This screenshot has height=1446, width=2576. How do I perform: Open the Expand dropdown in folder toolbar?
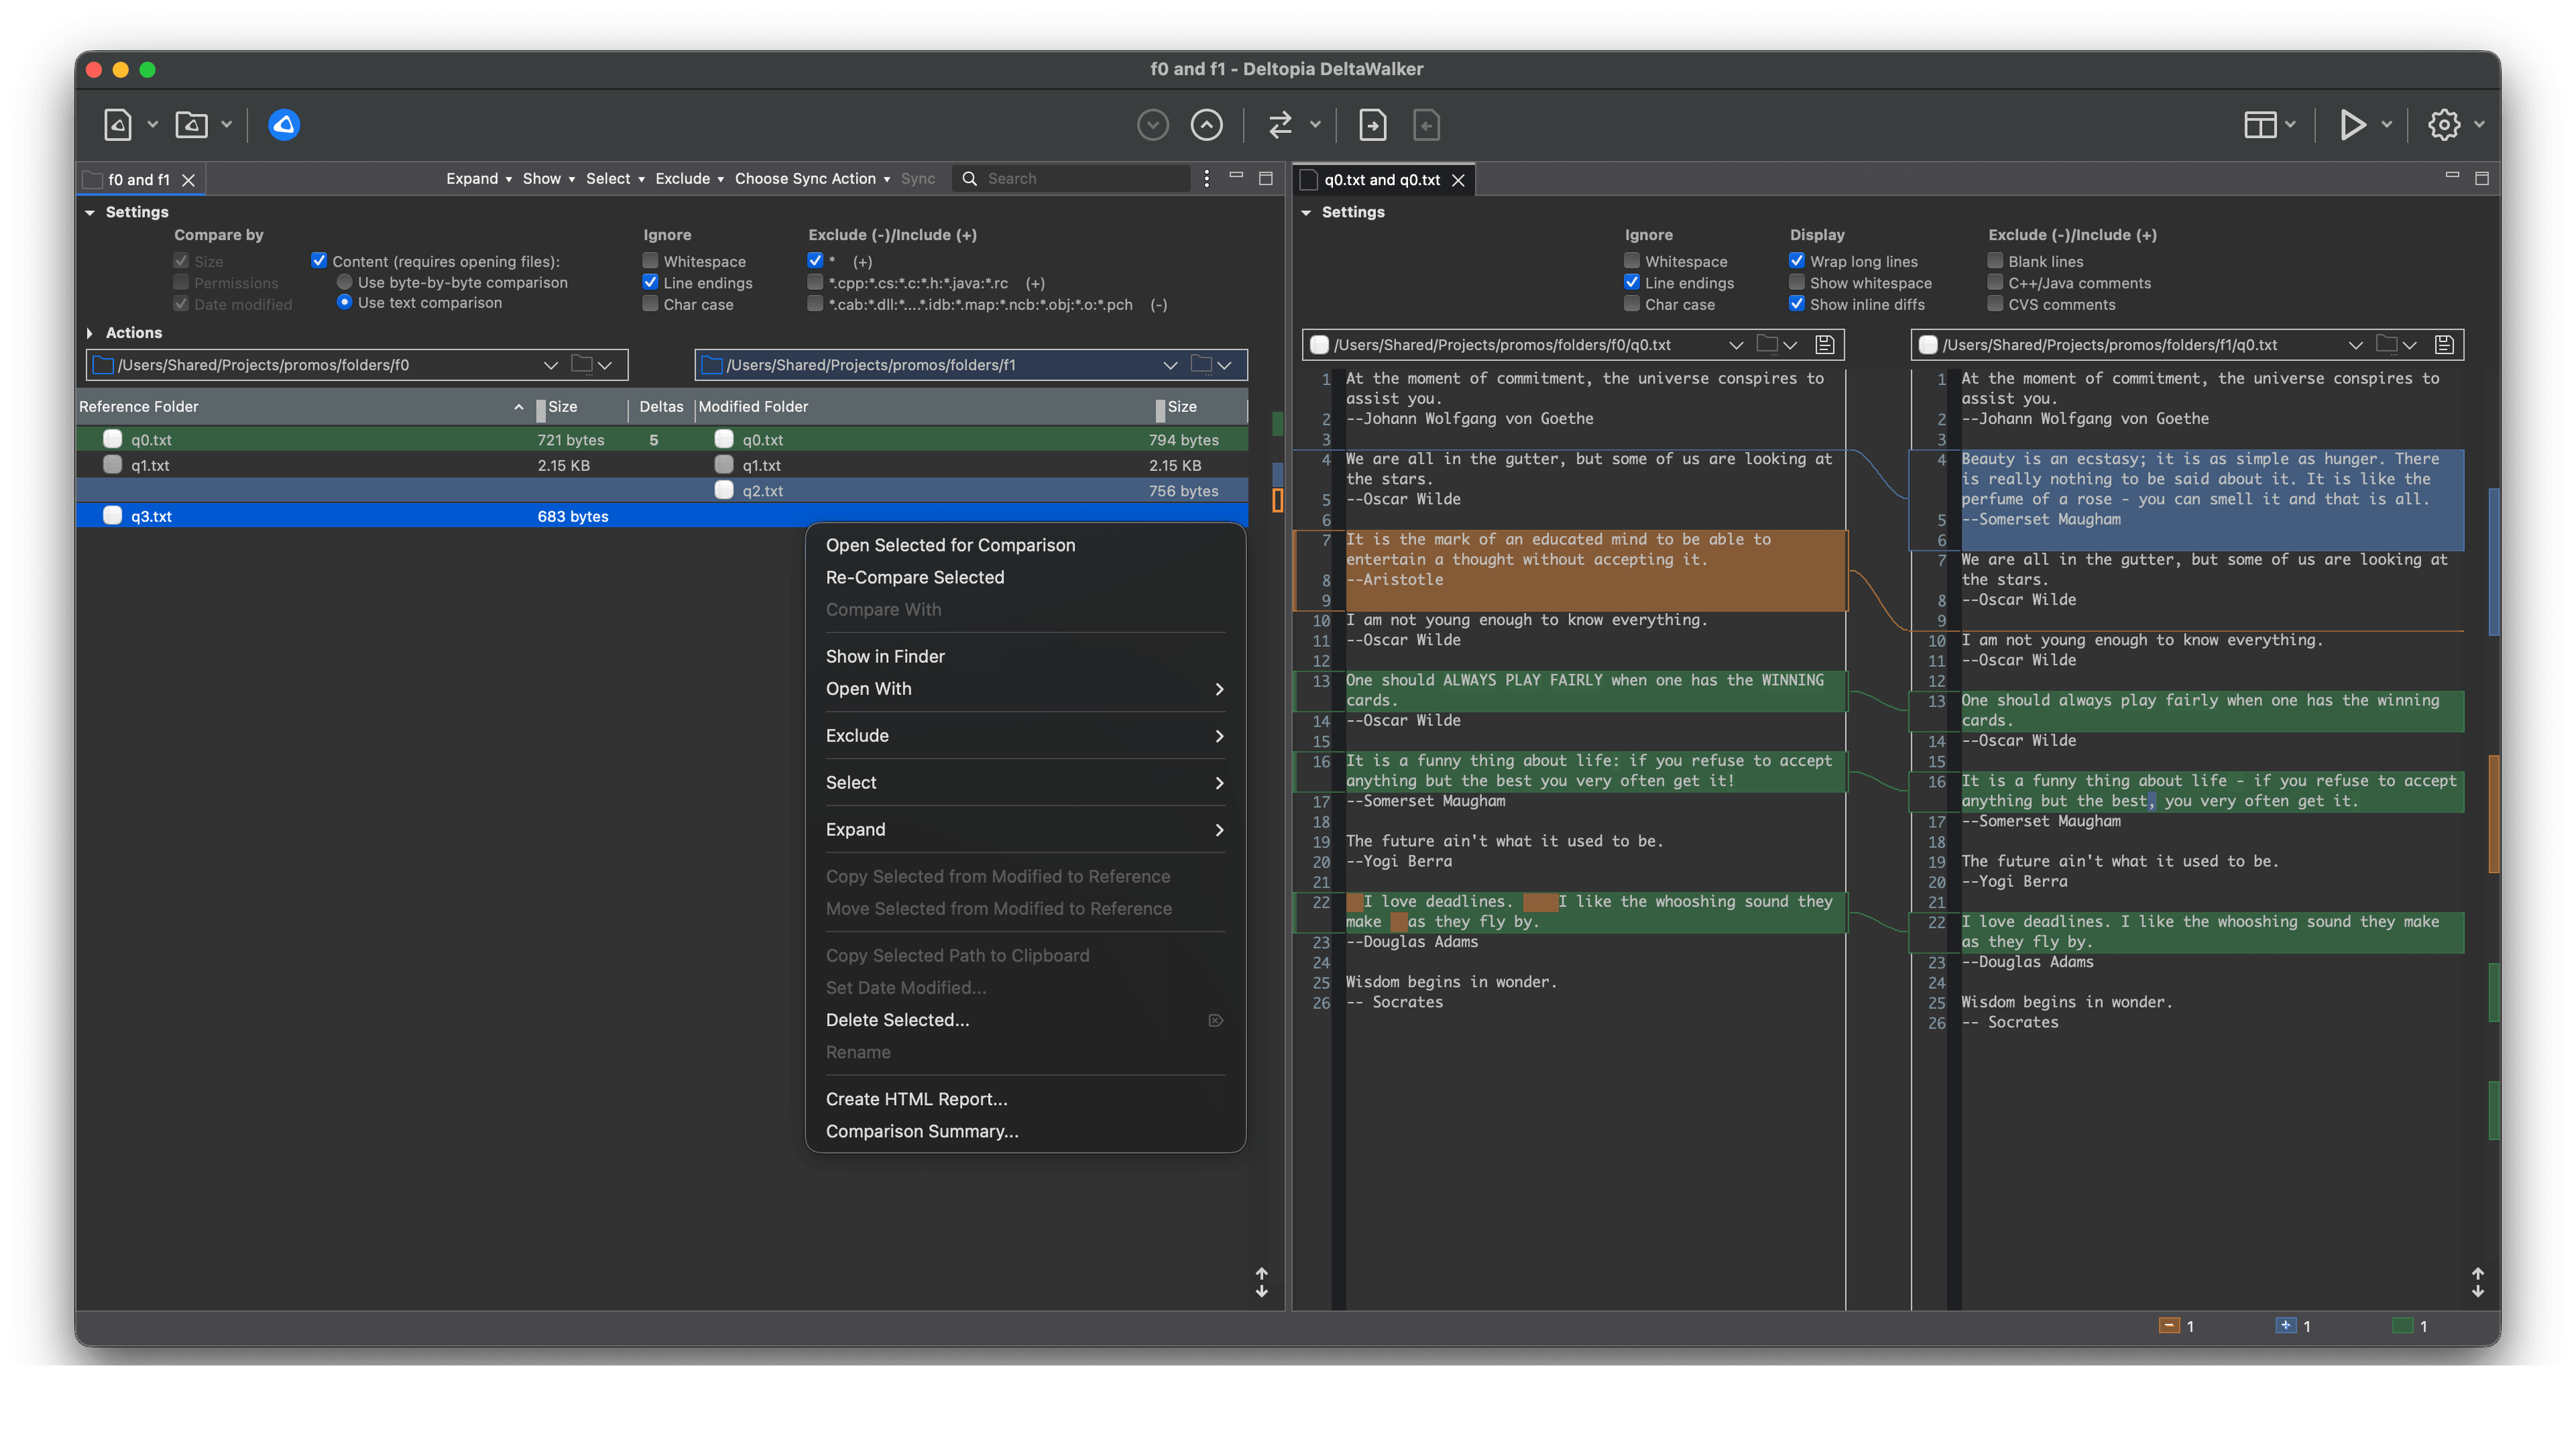pyautogui.click(x=479, y=178)
